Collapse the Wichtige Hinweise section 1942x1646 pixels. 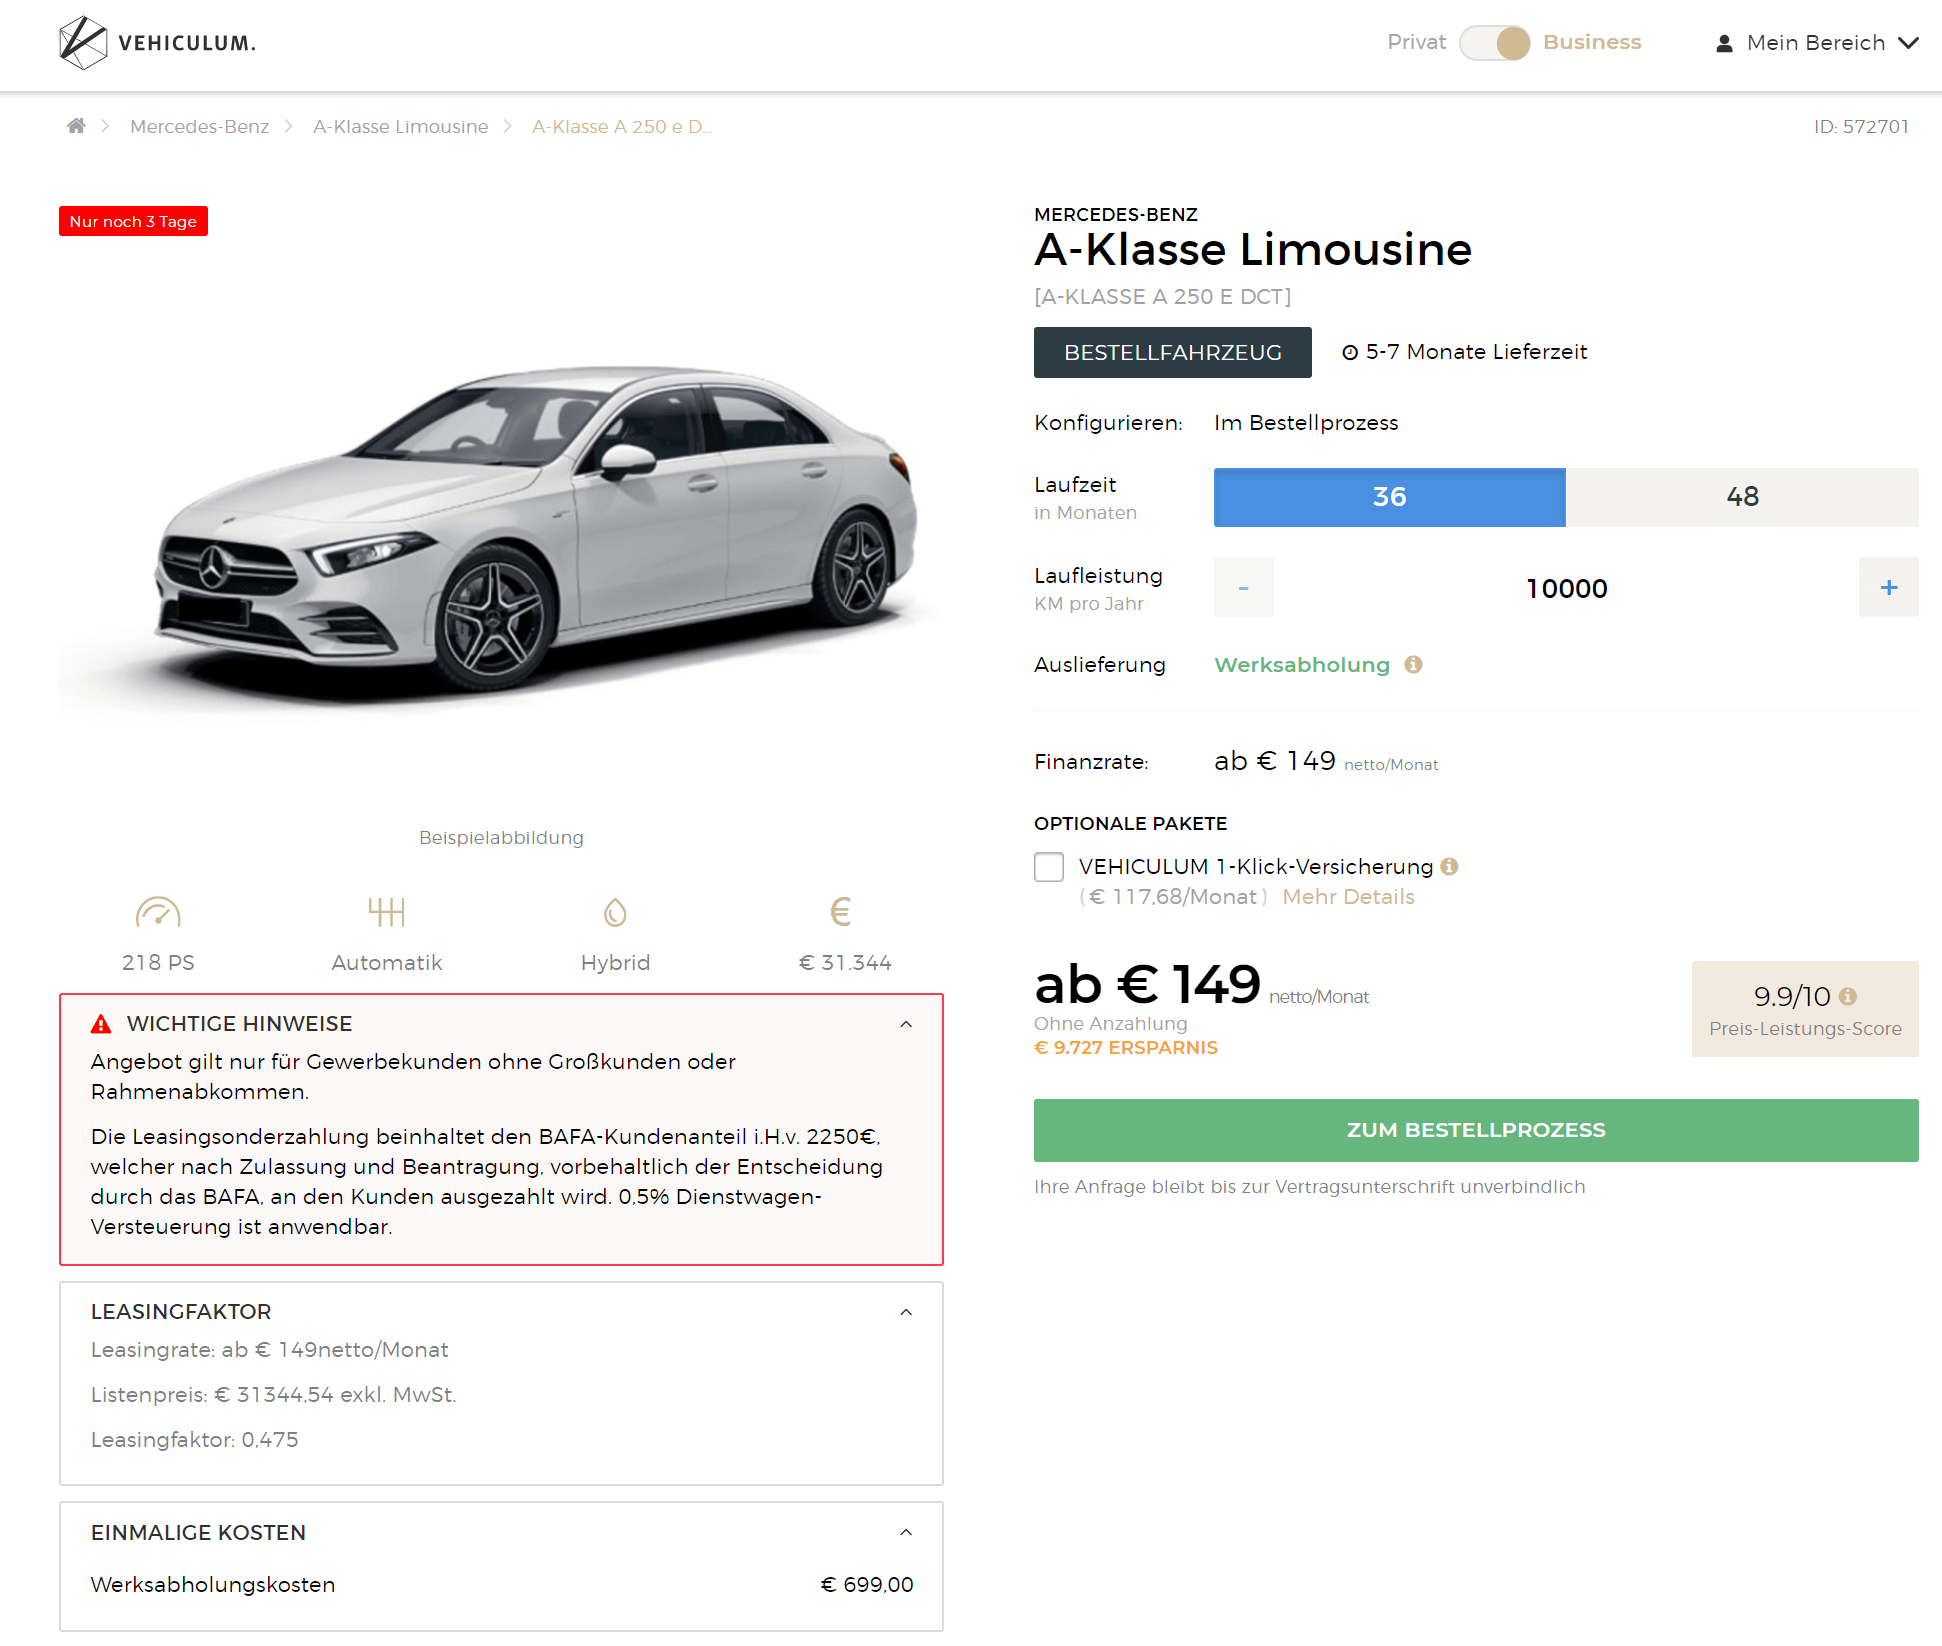tap(906, 1024)
